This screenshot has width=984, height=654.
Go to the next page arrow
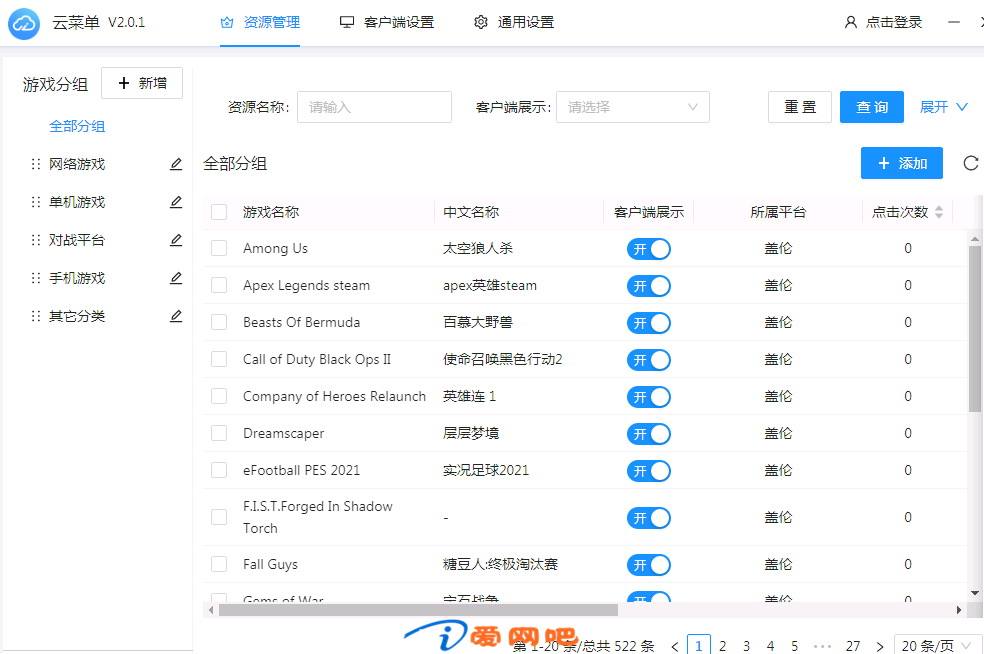click(880, 646)
